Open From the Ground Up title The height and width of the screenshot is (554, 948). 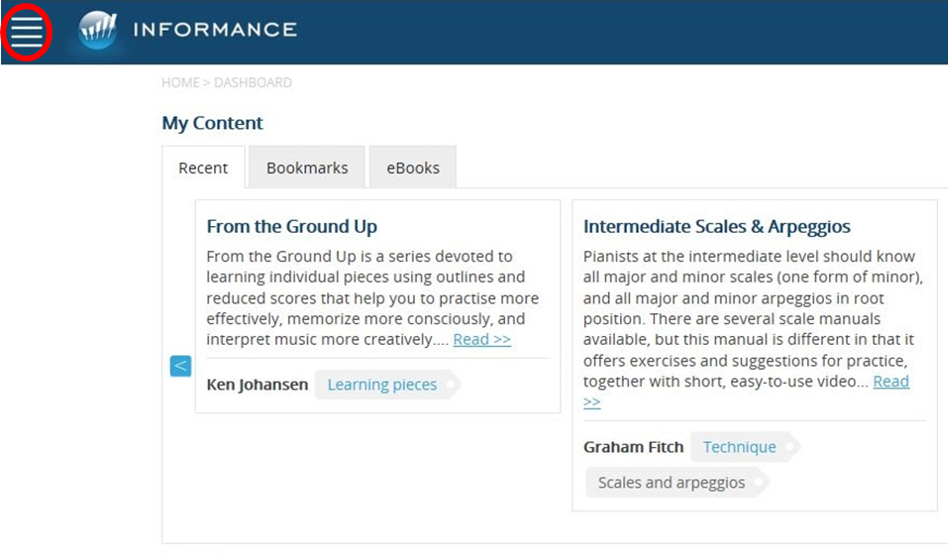(x=291, y=226)
